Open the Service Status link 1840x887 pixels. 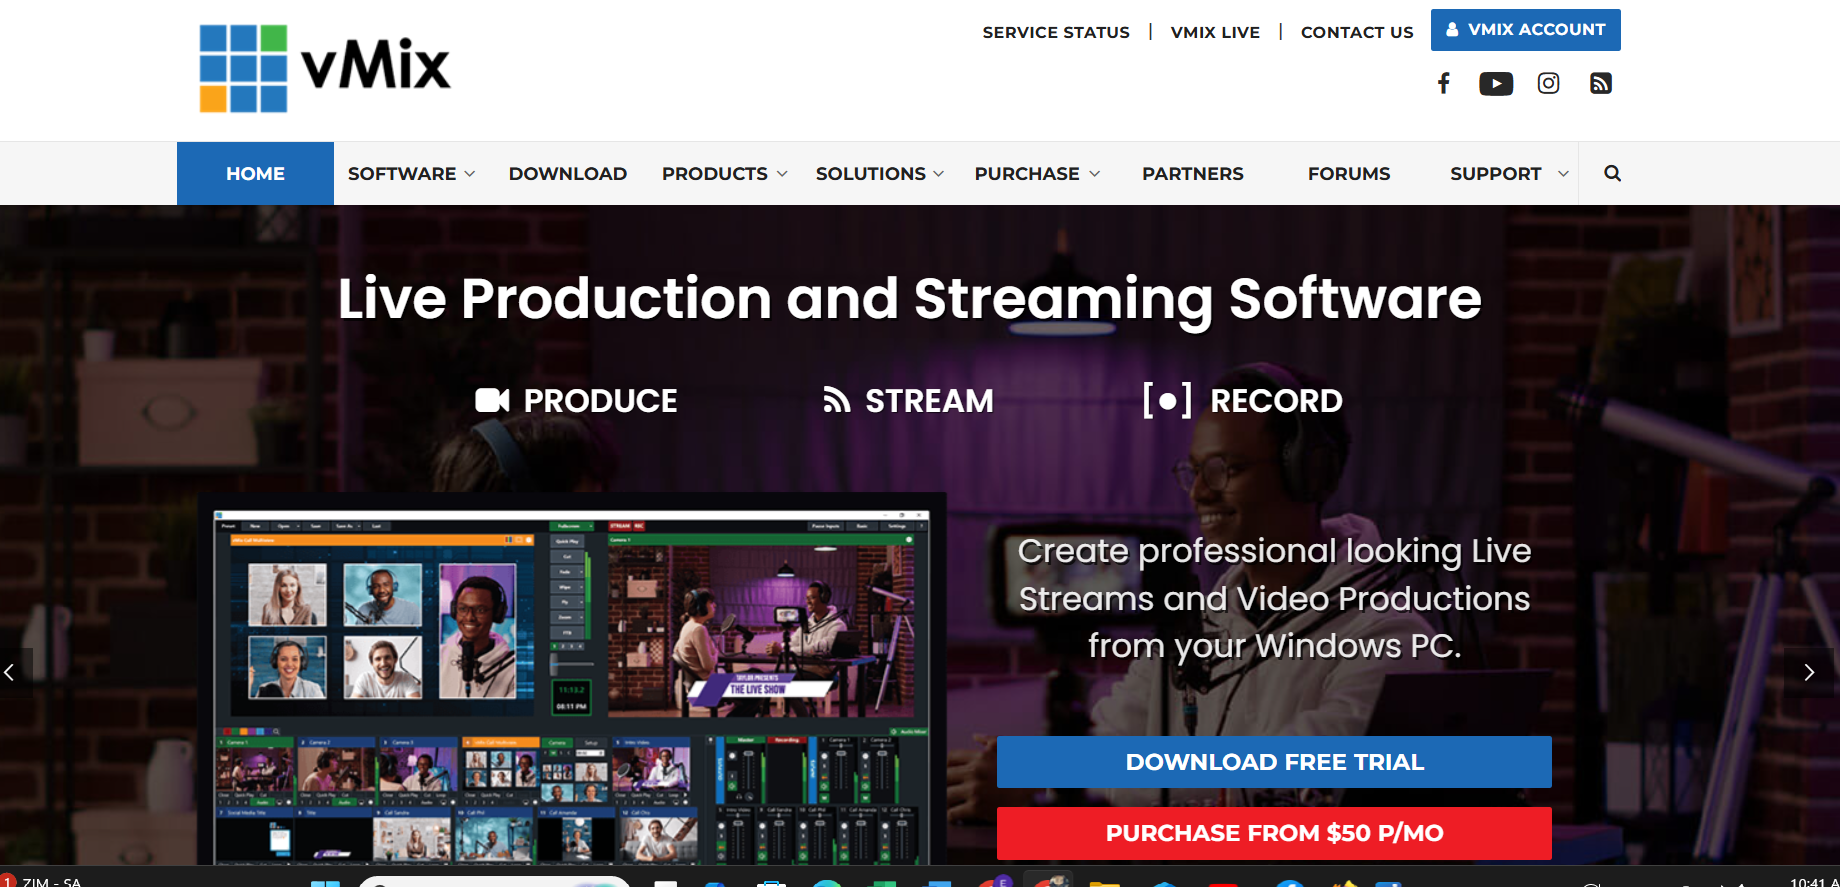[1056, 32]
